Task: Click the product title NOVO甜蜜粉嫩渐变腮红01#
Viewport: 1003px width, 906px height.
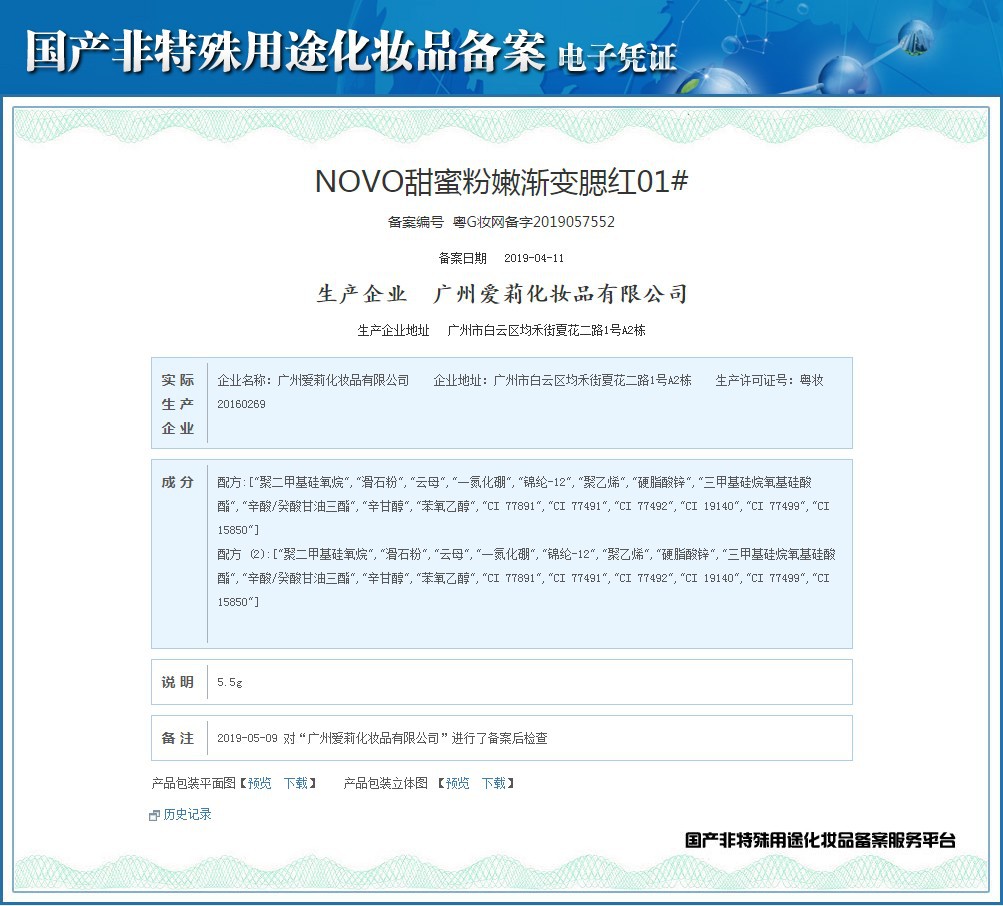Action: pyautogui.click(x=501, y=182)
